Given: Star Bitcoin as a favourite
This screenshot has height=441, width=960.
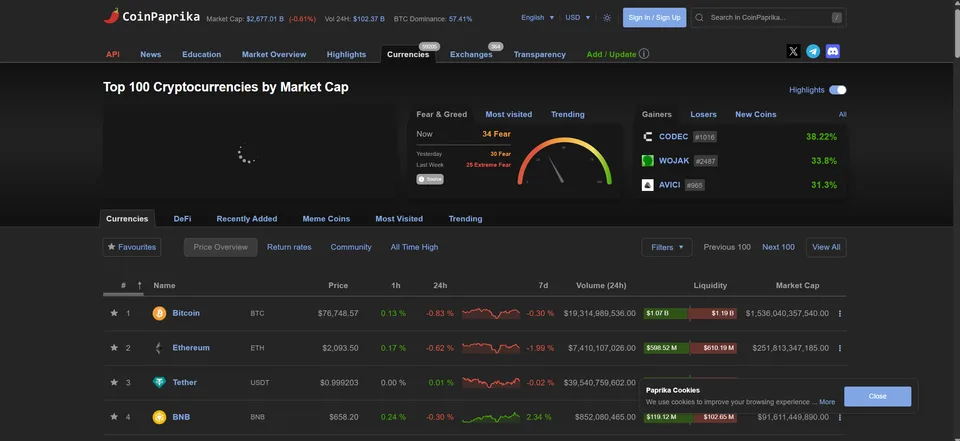Looking at the screenshot, I should (114, 313).
